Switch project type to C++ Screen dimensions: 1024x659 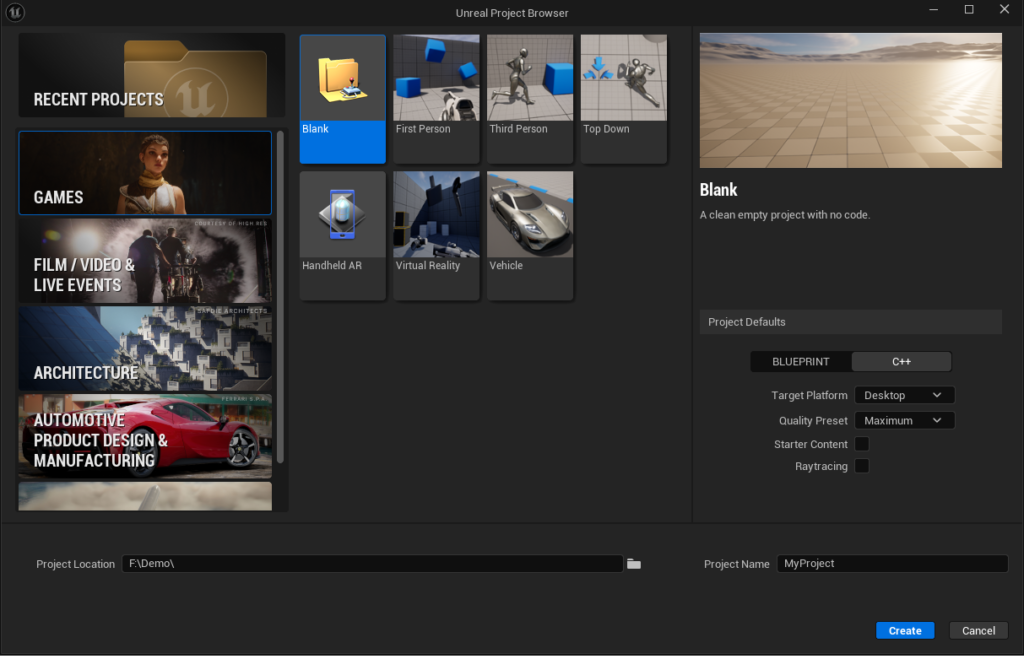(901, 361)
